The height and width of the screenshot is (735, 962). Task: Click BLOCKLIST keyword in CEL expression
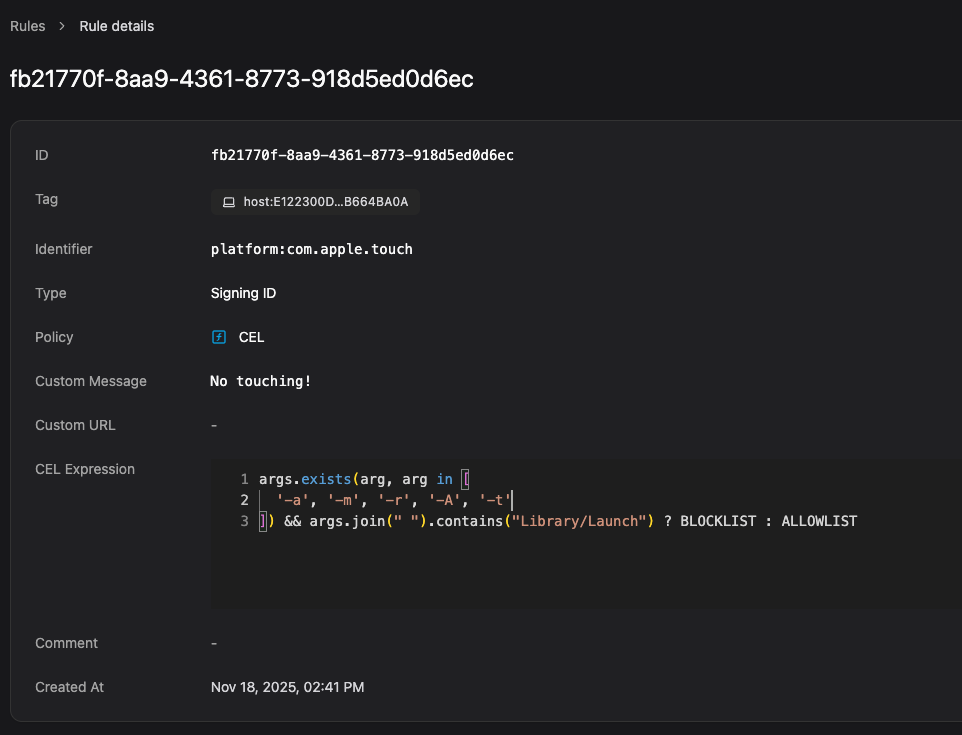point(717,521)
